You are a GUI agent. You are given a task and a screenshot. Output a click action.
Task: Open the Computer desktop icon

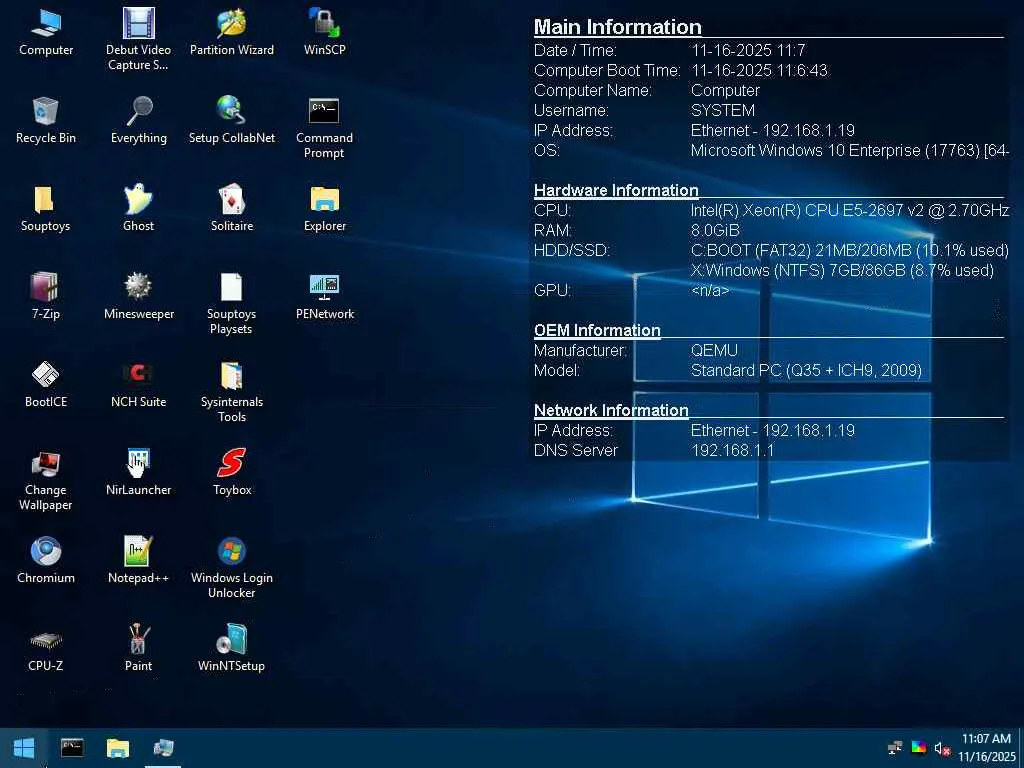pos(46,33)
